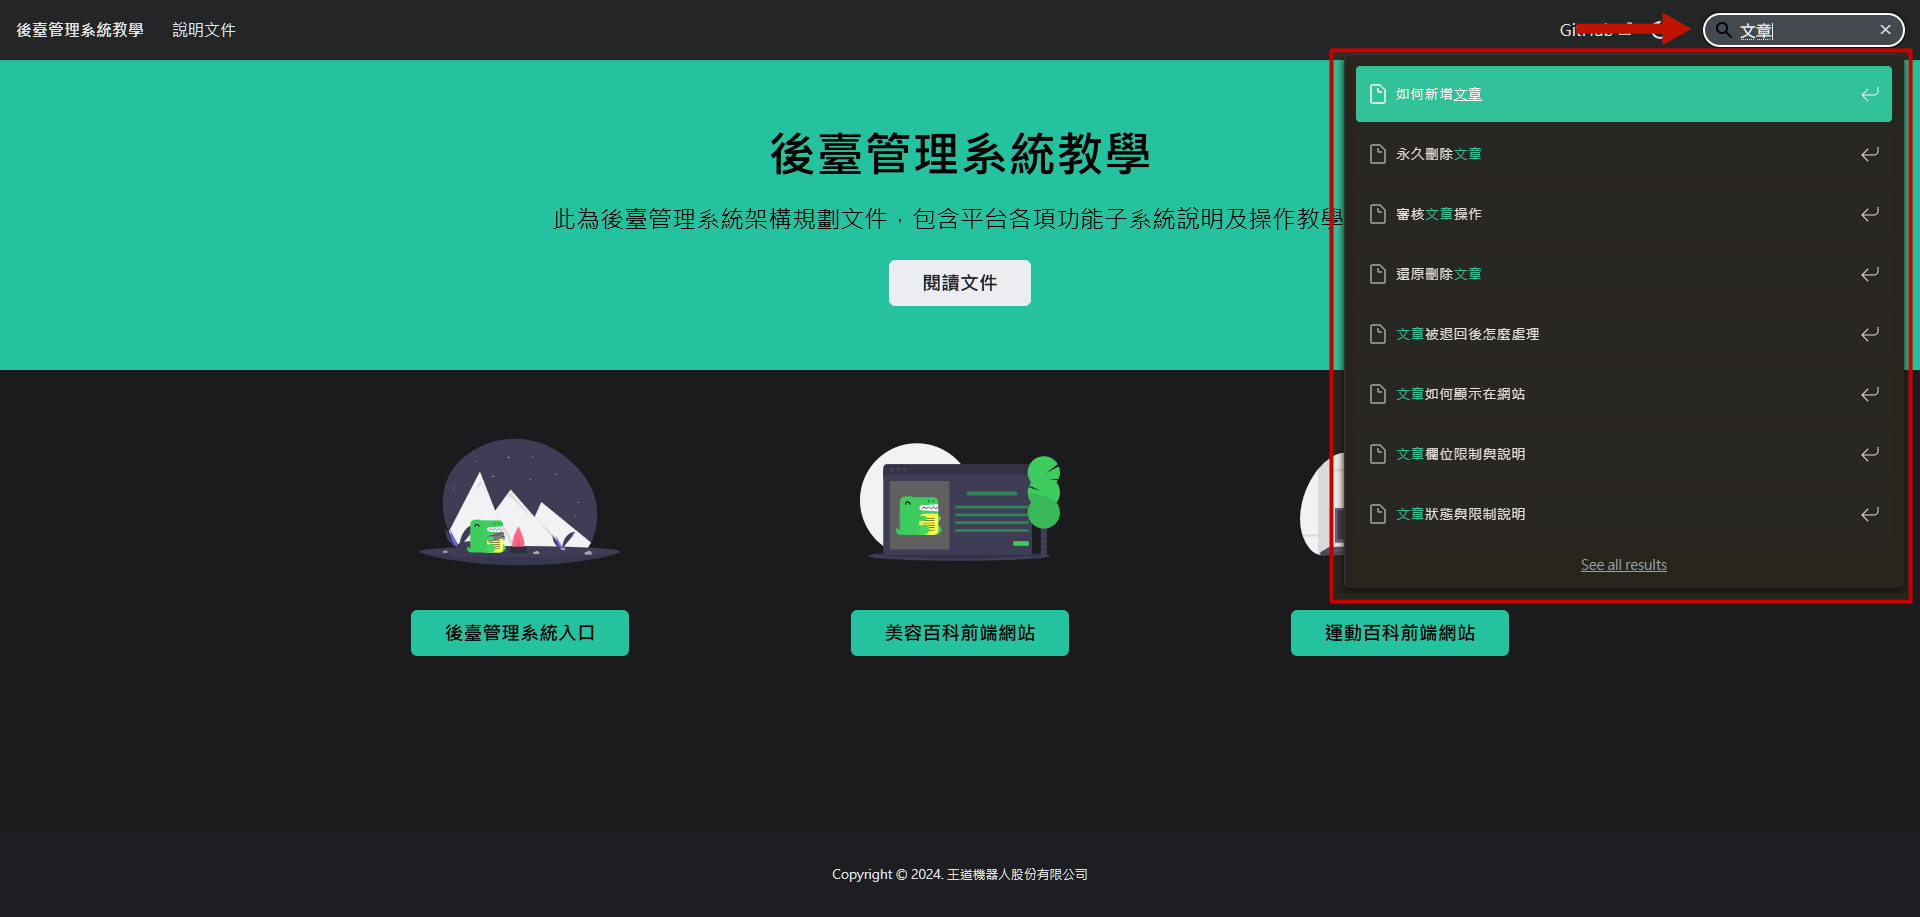Viewport: 1920px width, 917px height.
Task: Click the document icon beside 永久刪除文章
Action: point(1378,154)
